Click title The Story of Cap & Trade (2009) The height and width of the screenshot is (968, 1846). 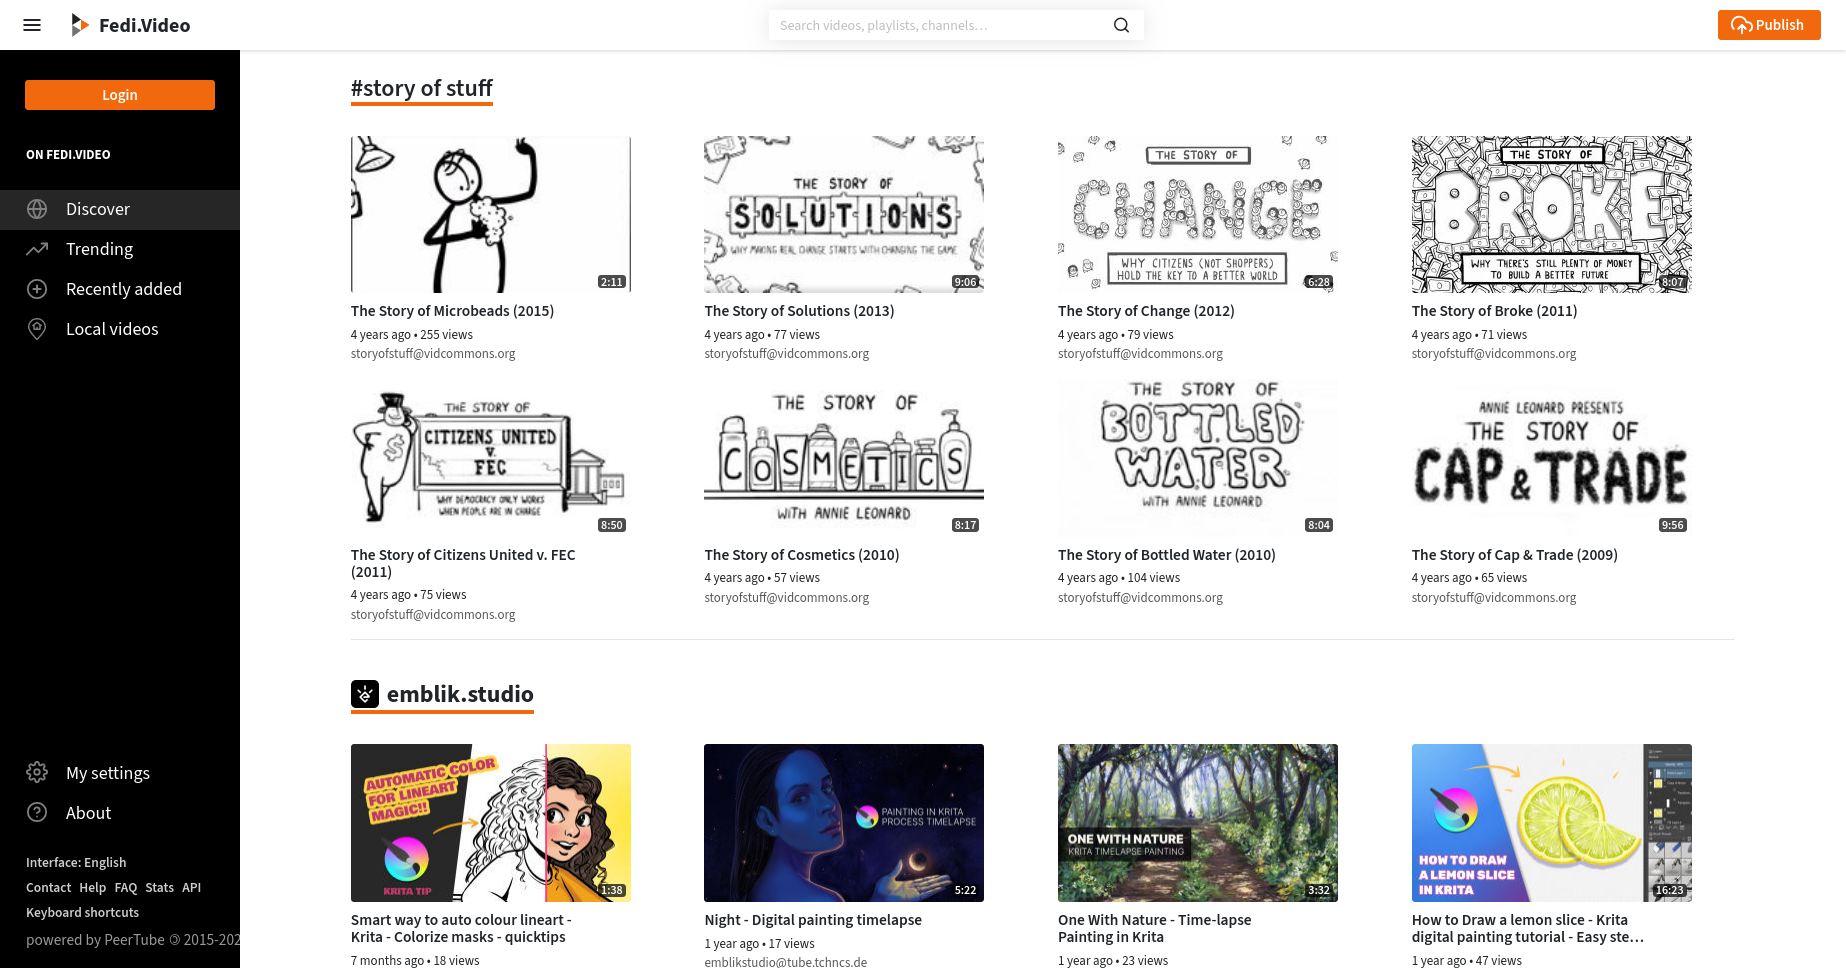[x=1514, y=555]
